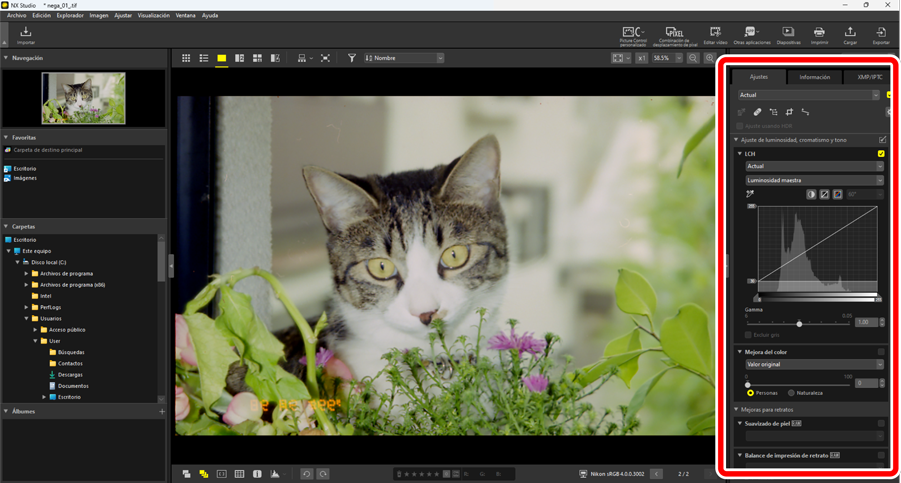Click the Imprimir printer icon
Image resolution: width=901 pixels, height=483 pixels.
[x=819, y=33]
